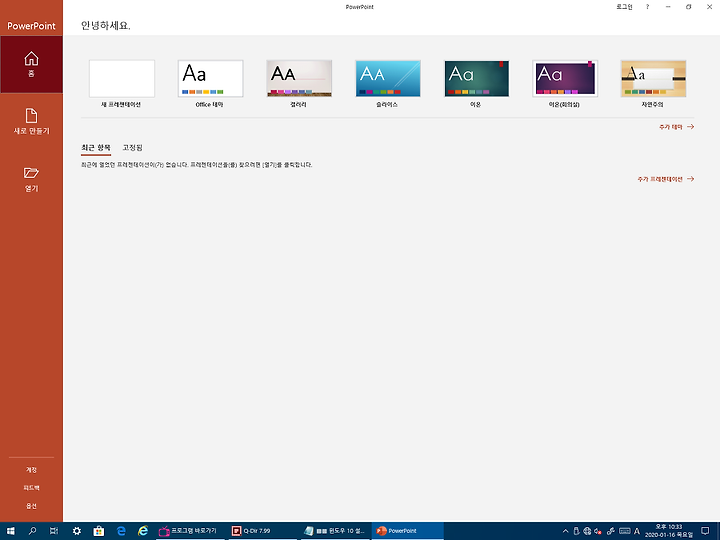Open Account (계정) settings

point(31,470)
